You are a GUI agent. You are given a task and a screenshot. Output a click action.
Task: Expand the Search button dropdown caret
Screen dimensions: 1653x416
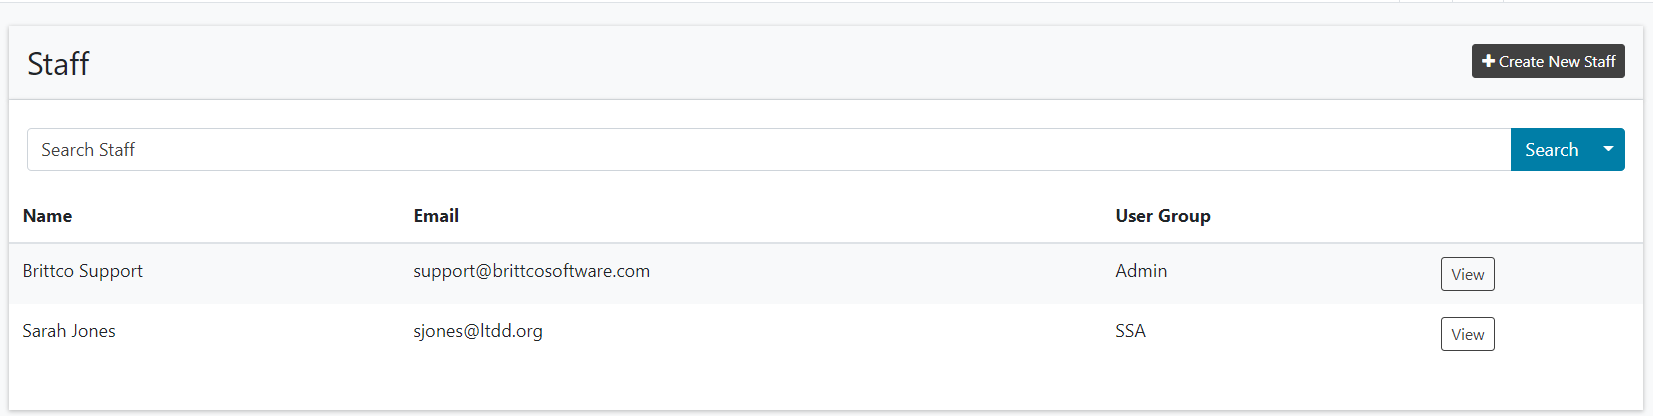tap(1608, 149)
